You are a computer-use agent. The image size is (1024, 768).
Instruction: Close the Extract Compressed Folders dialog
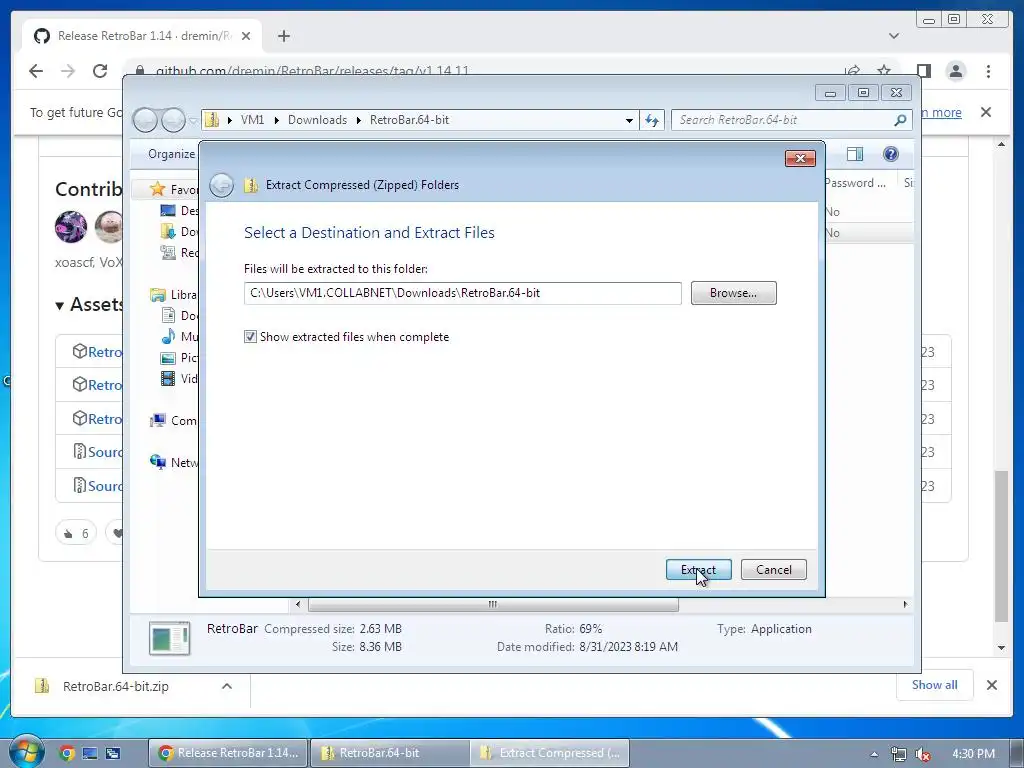800,158
